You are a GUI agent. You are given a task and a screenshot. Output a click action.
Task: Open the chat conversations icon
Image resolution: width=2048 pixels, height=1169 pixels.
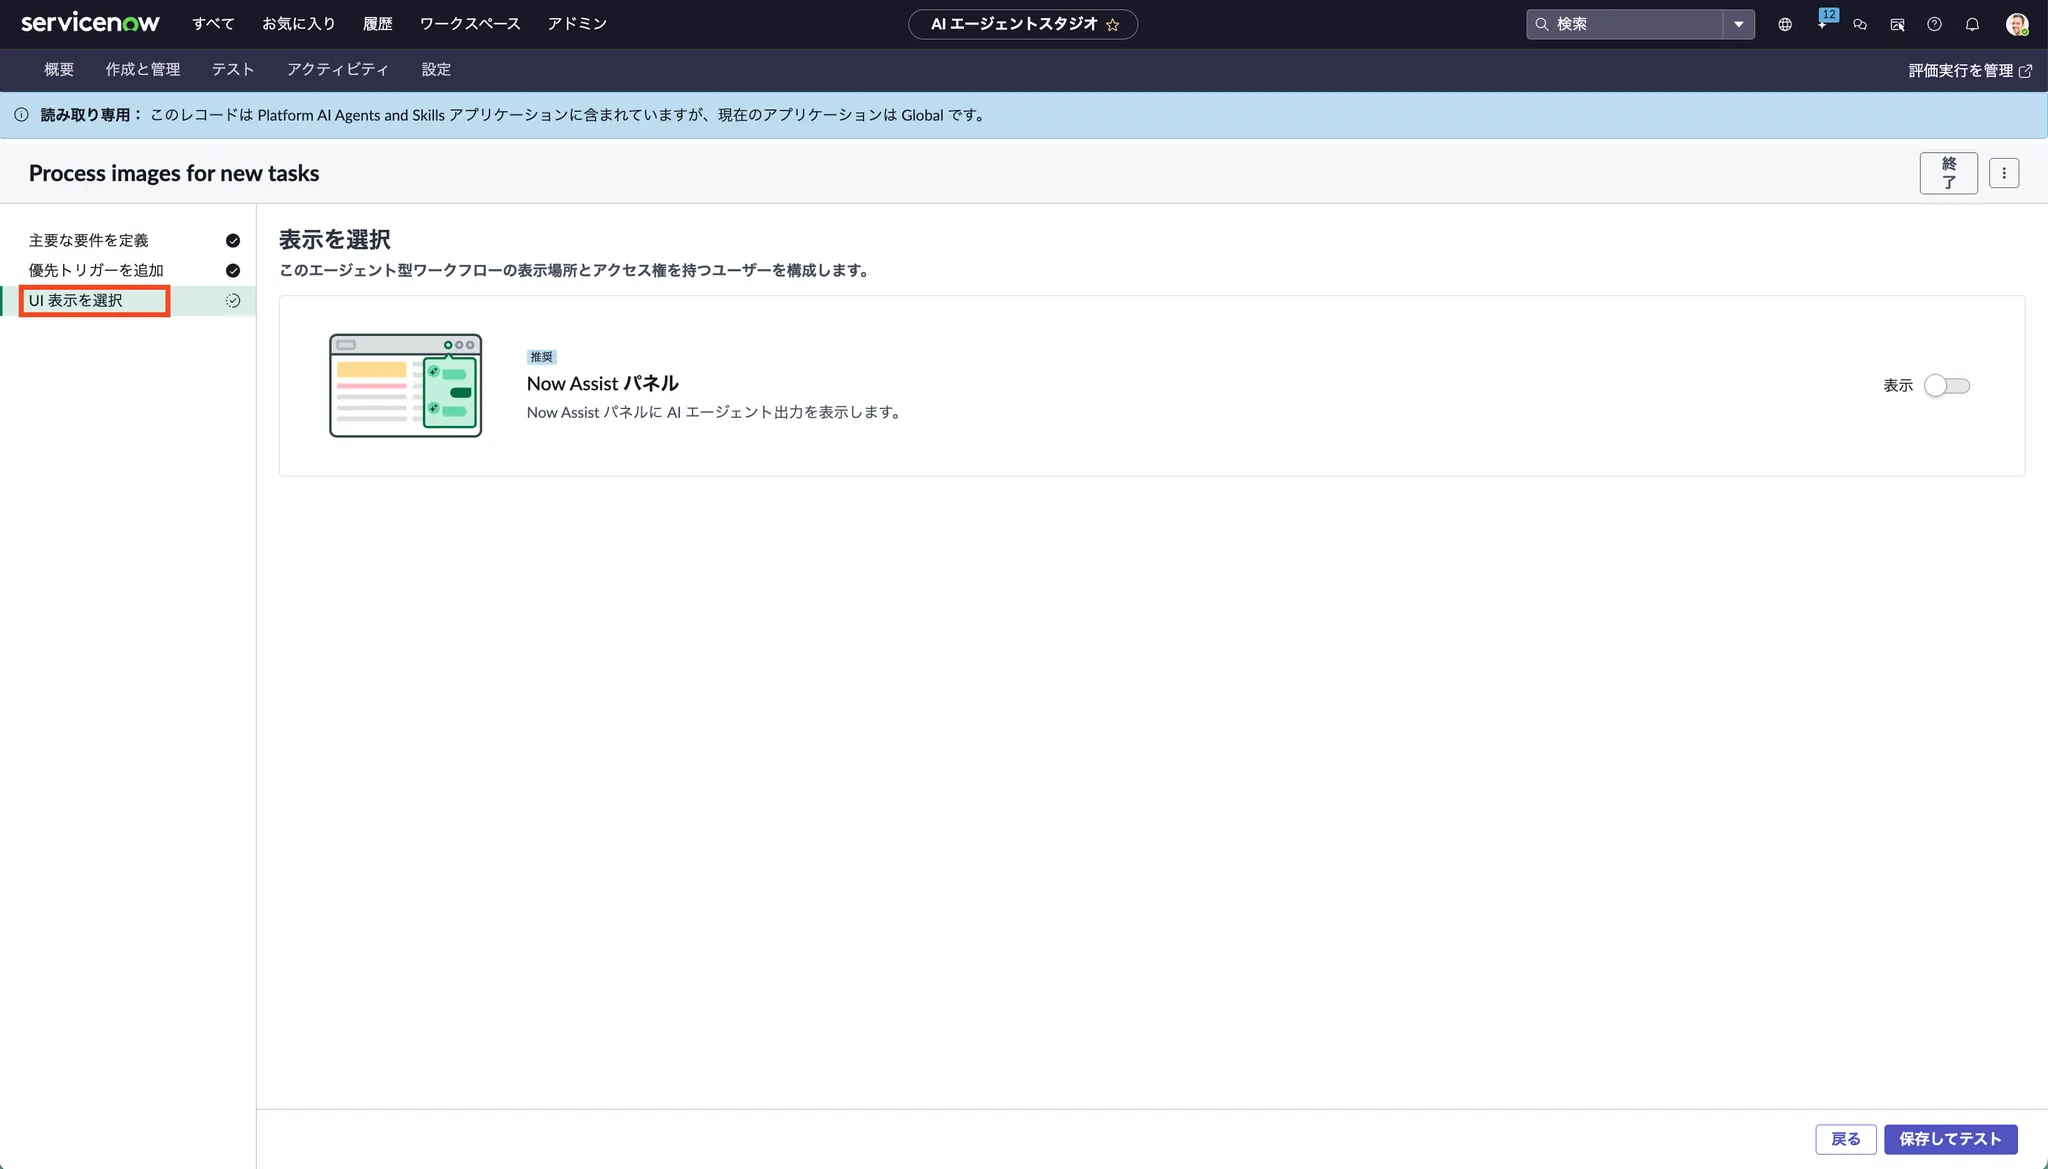(1860, 24)
